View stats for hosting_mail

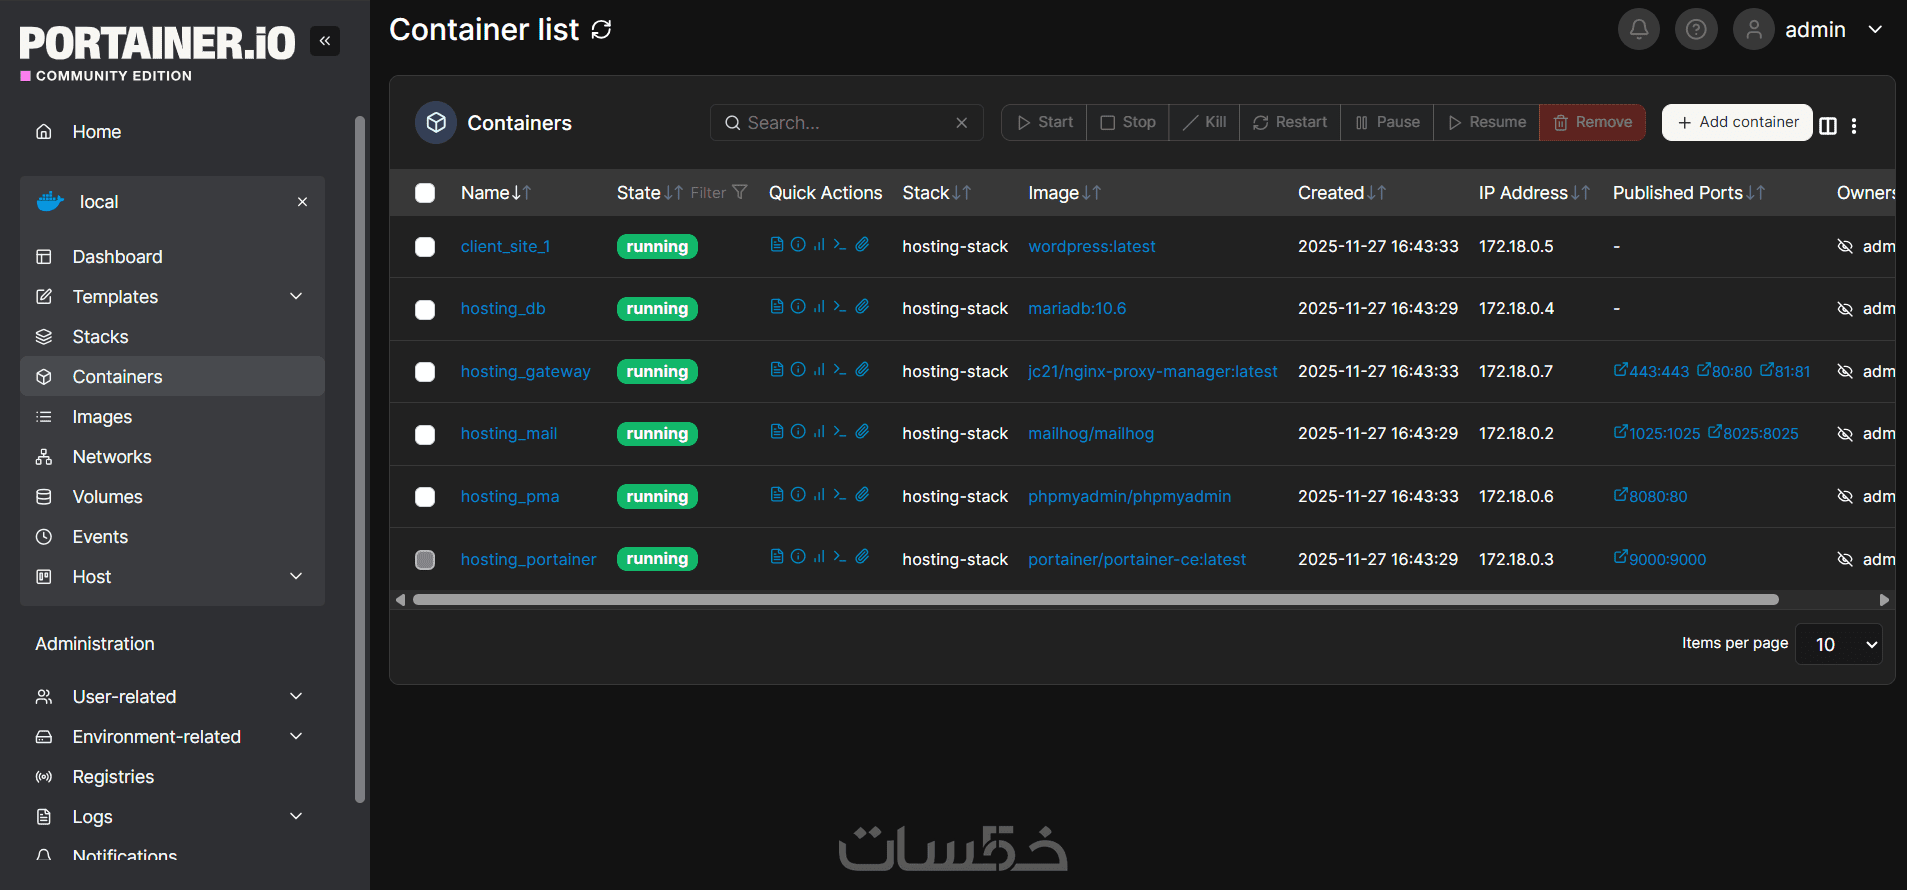(x=819, y=431)
